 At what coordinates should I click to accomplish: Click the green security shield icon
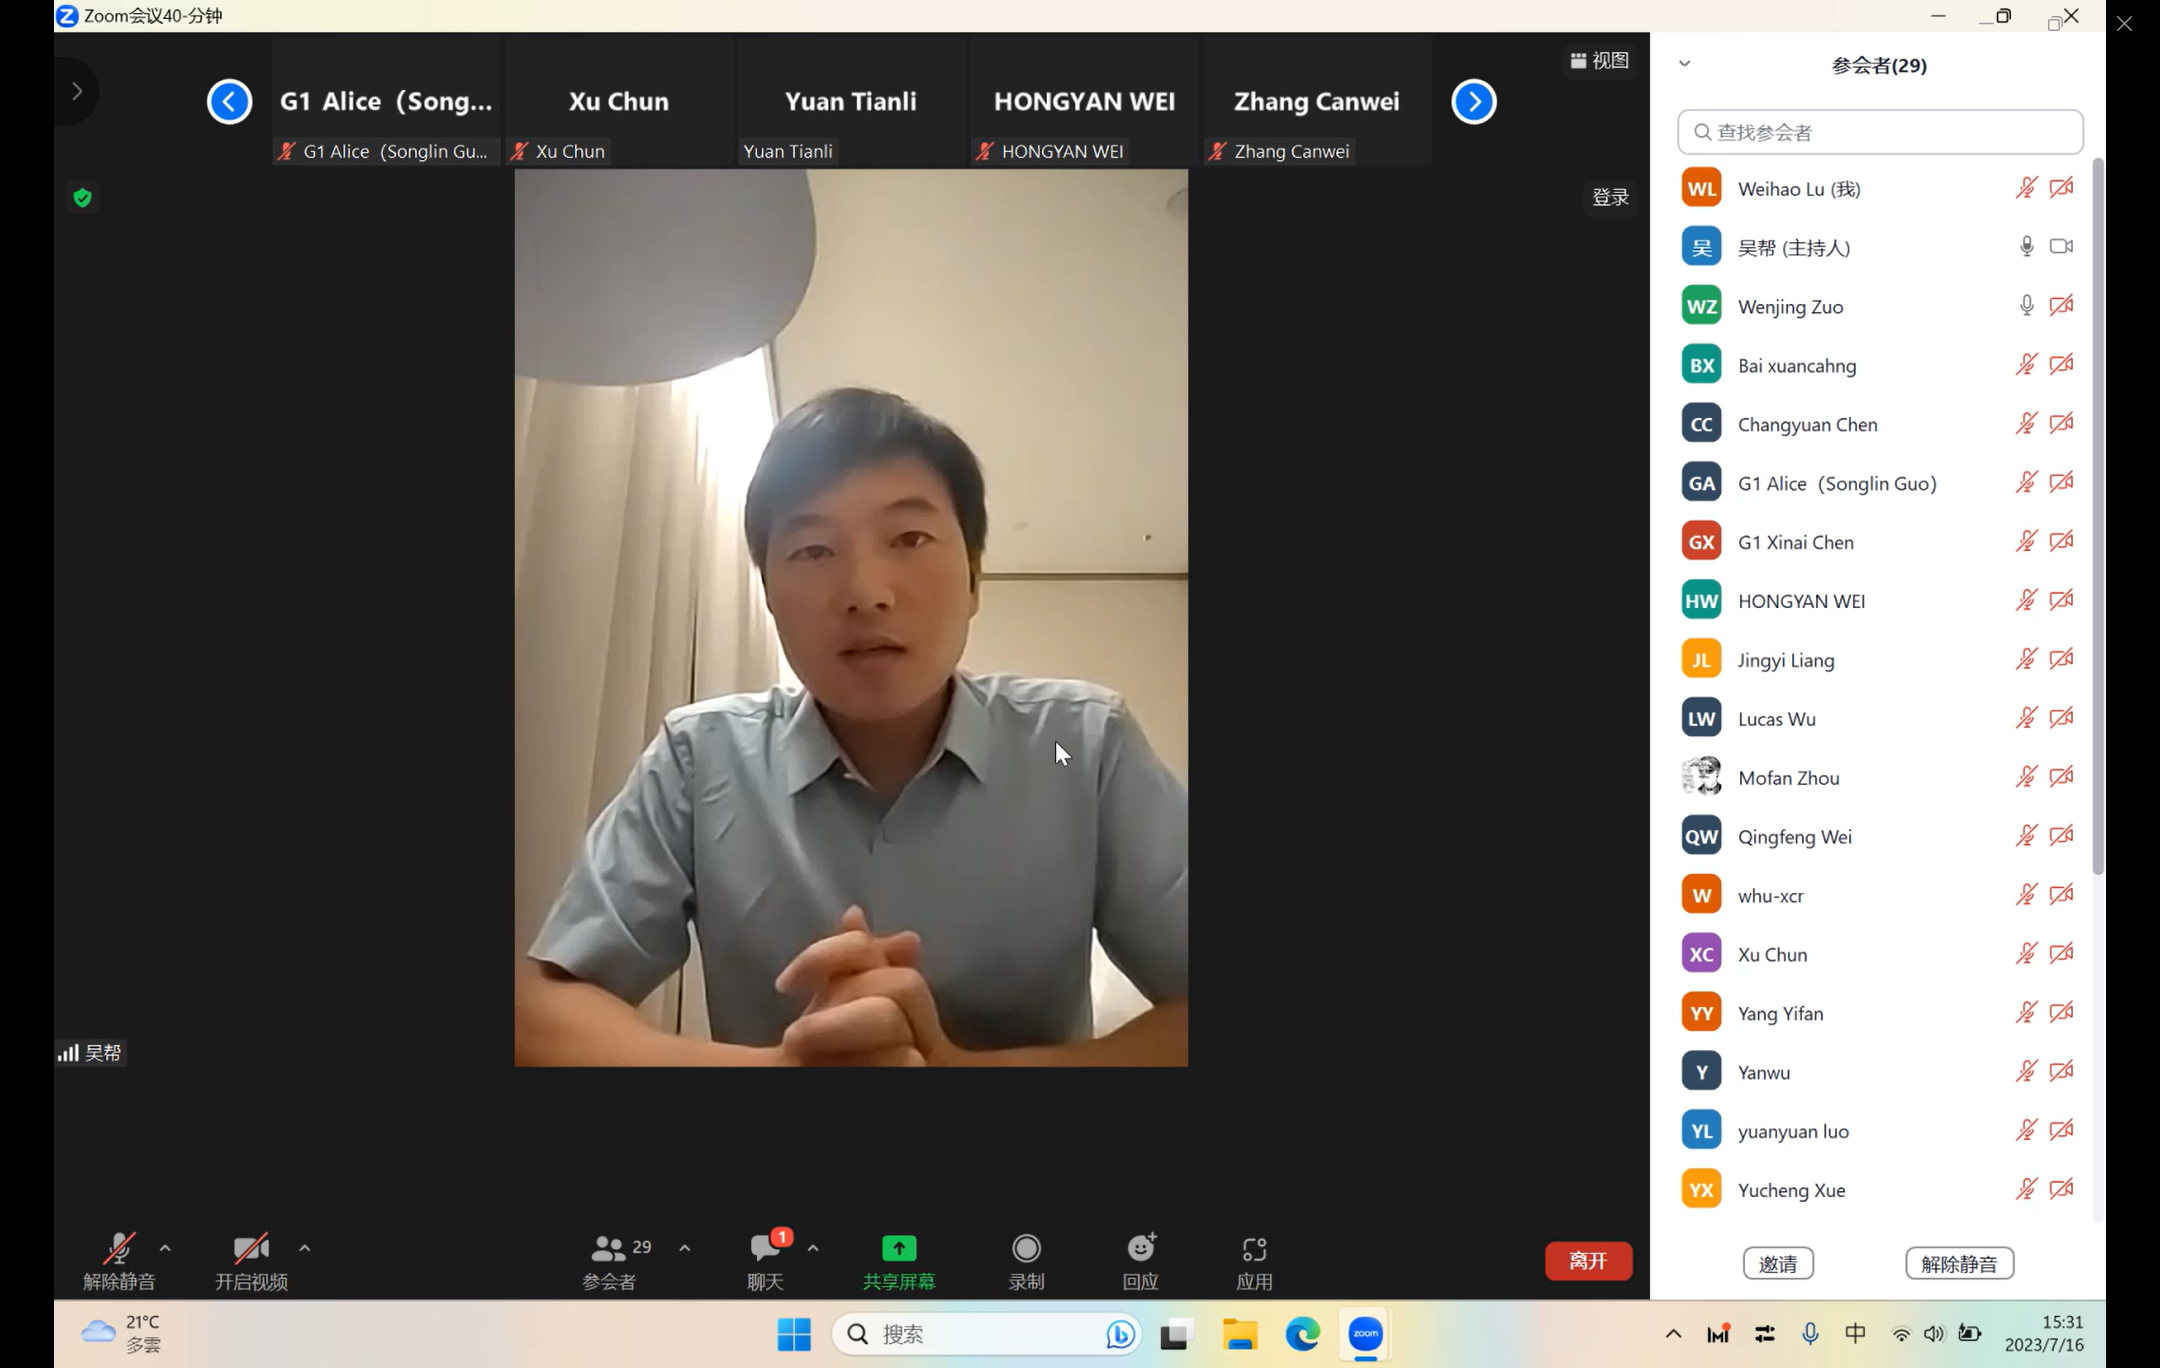point(83,198)
